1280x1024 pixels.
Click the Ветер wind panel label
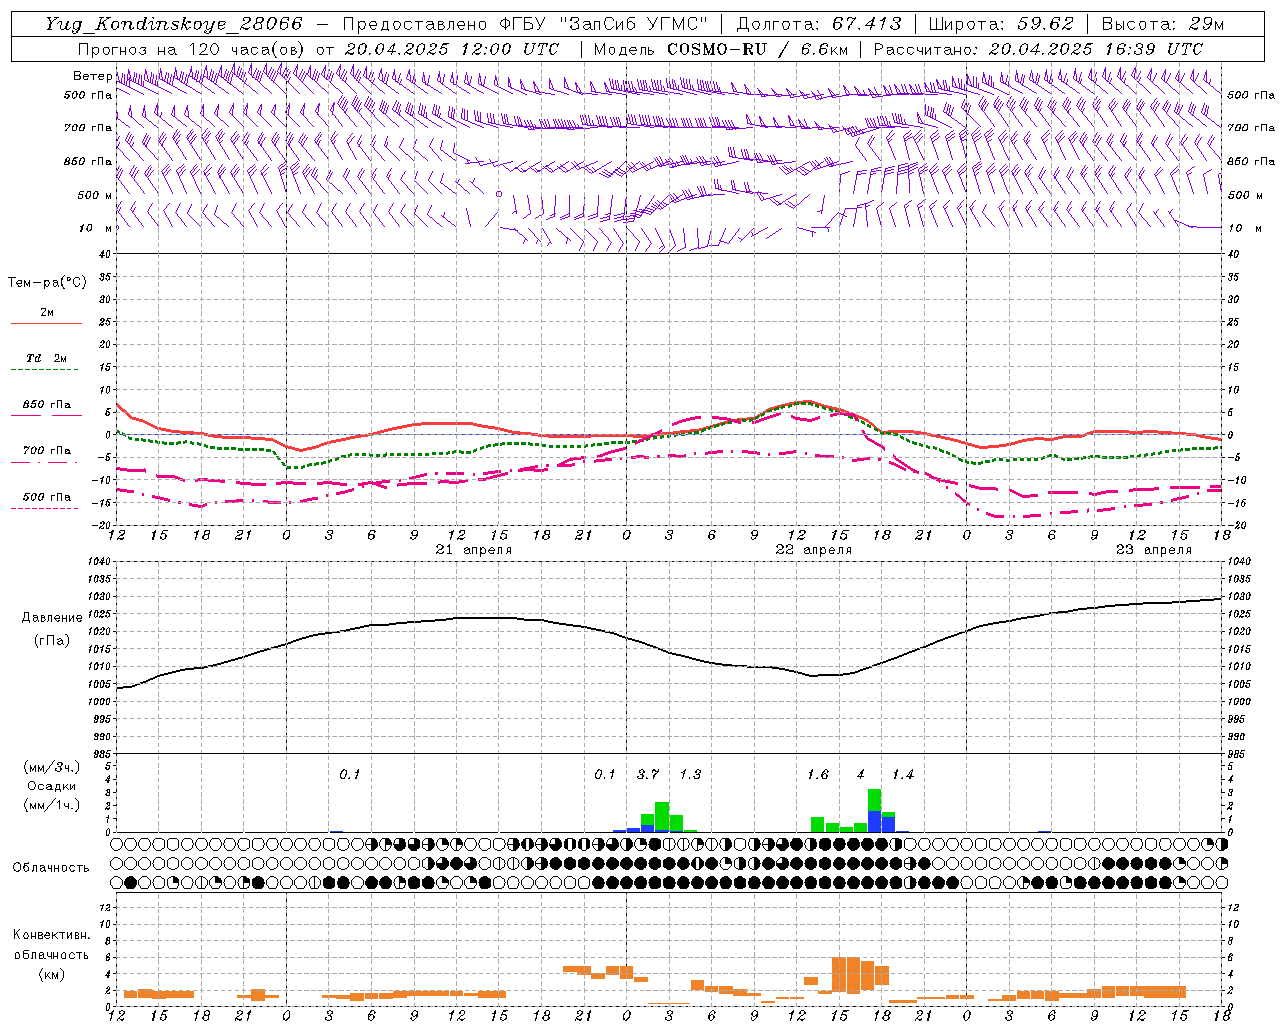point(93,76)
